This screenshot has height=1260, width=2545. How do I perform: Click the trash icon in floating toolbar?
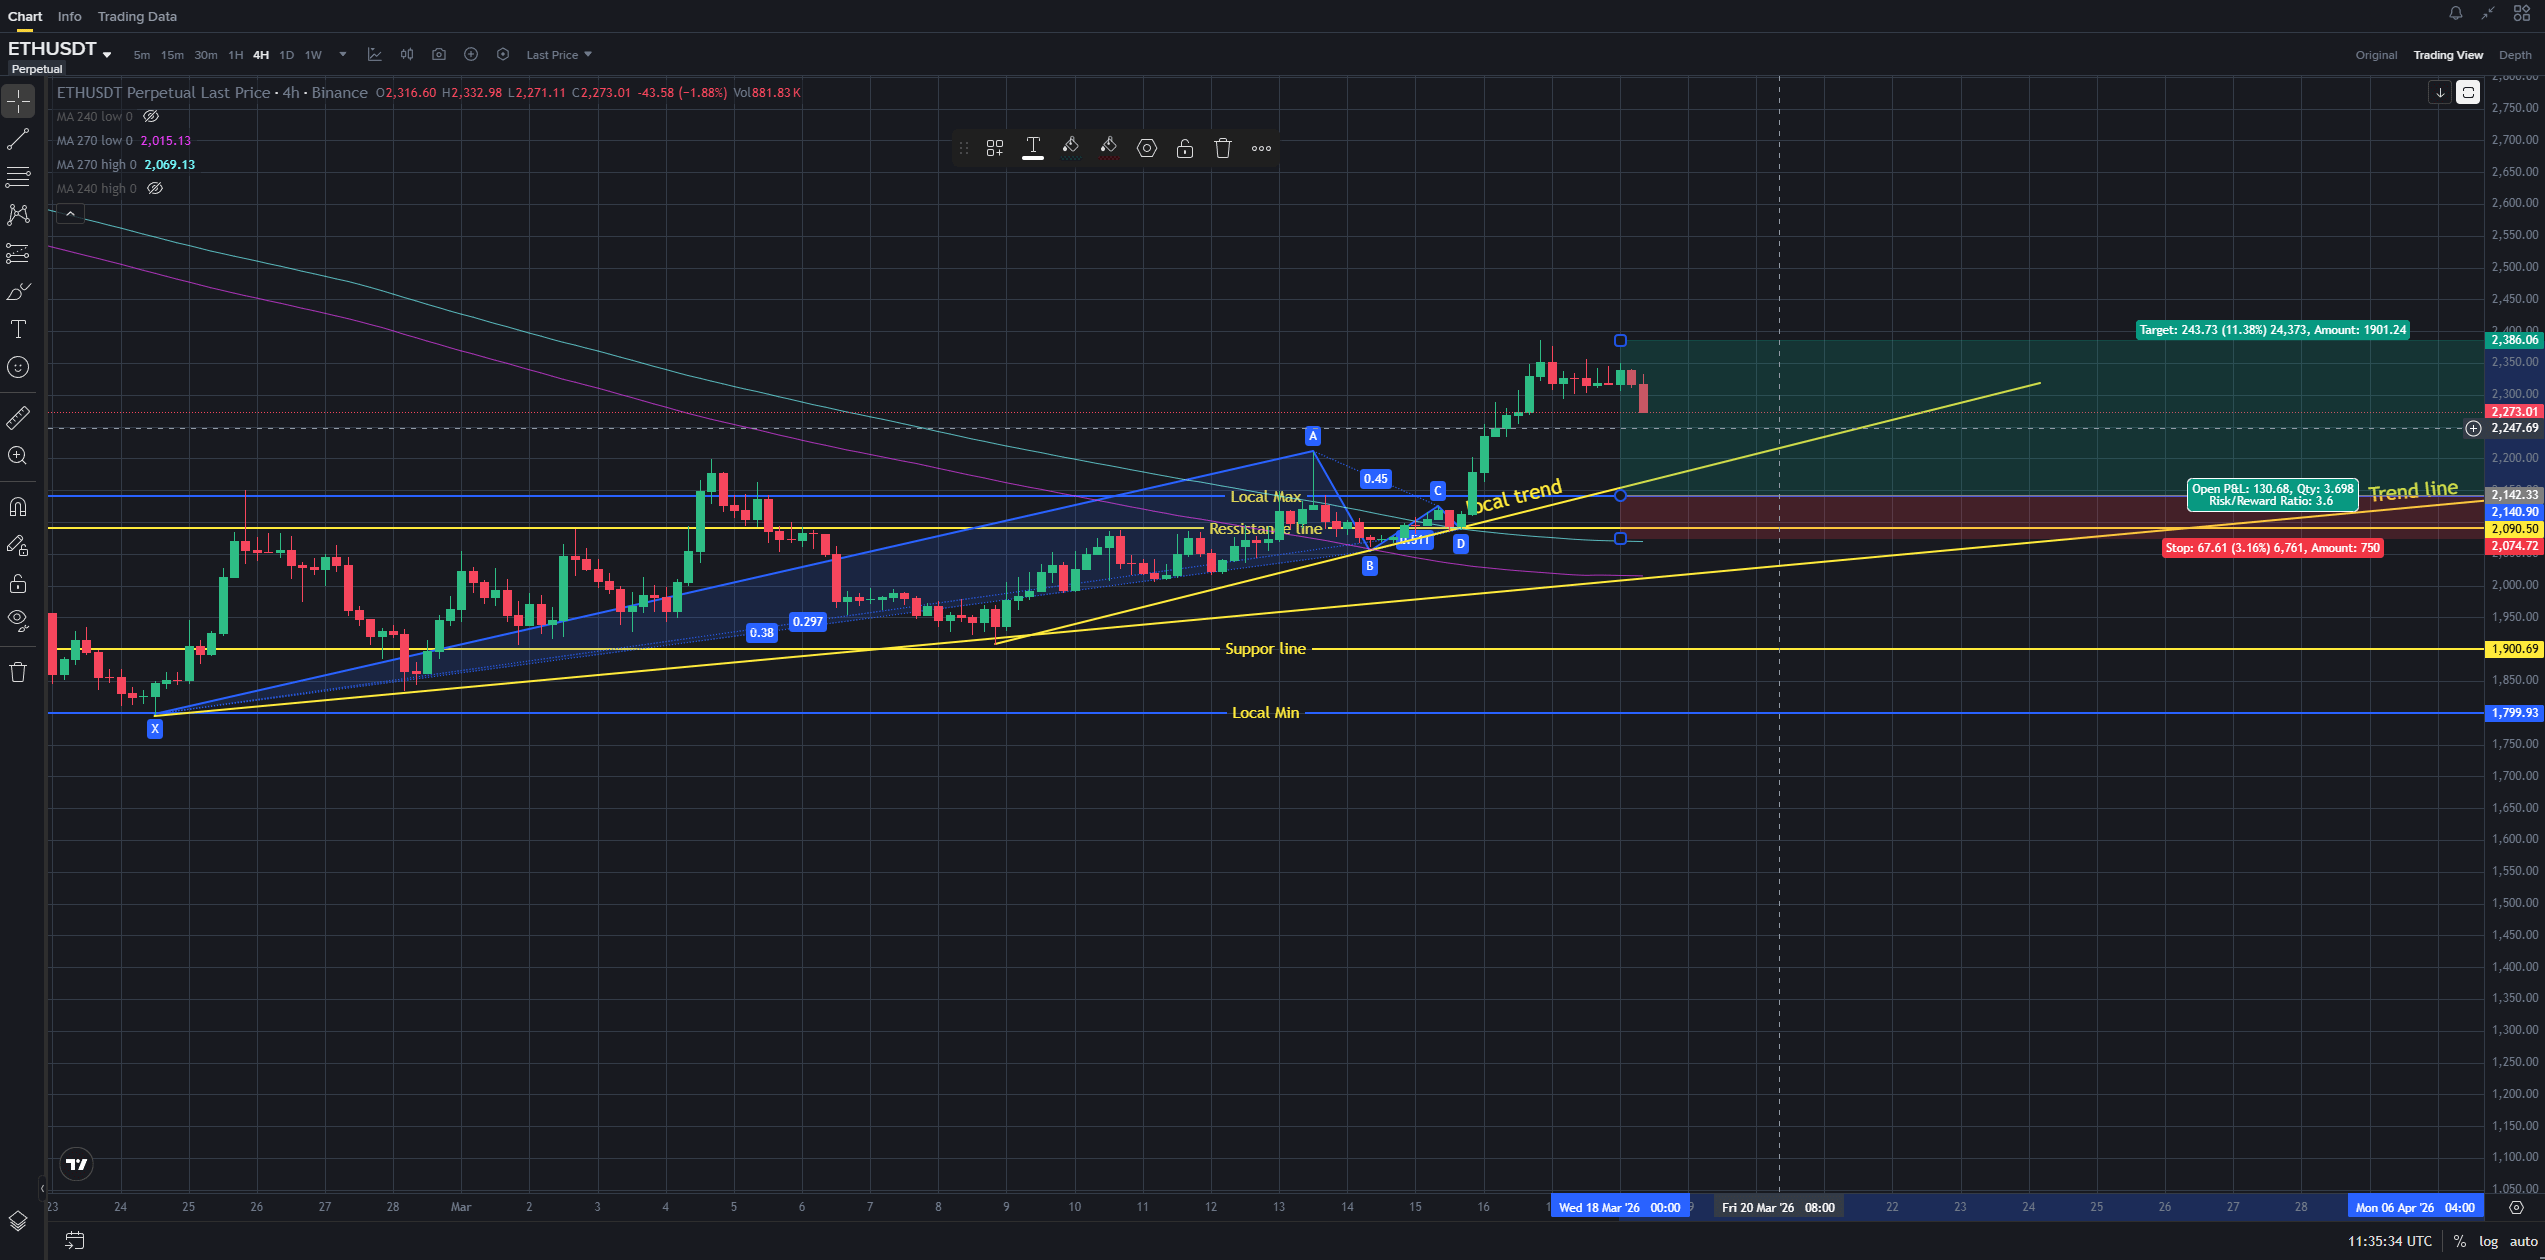point(1223,149)
